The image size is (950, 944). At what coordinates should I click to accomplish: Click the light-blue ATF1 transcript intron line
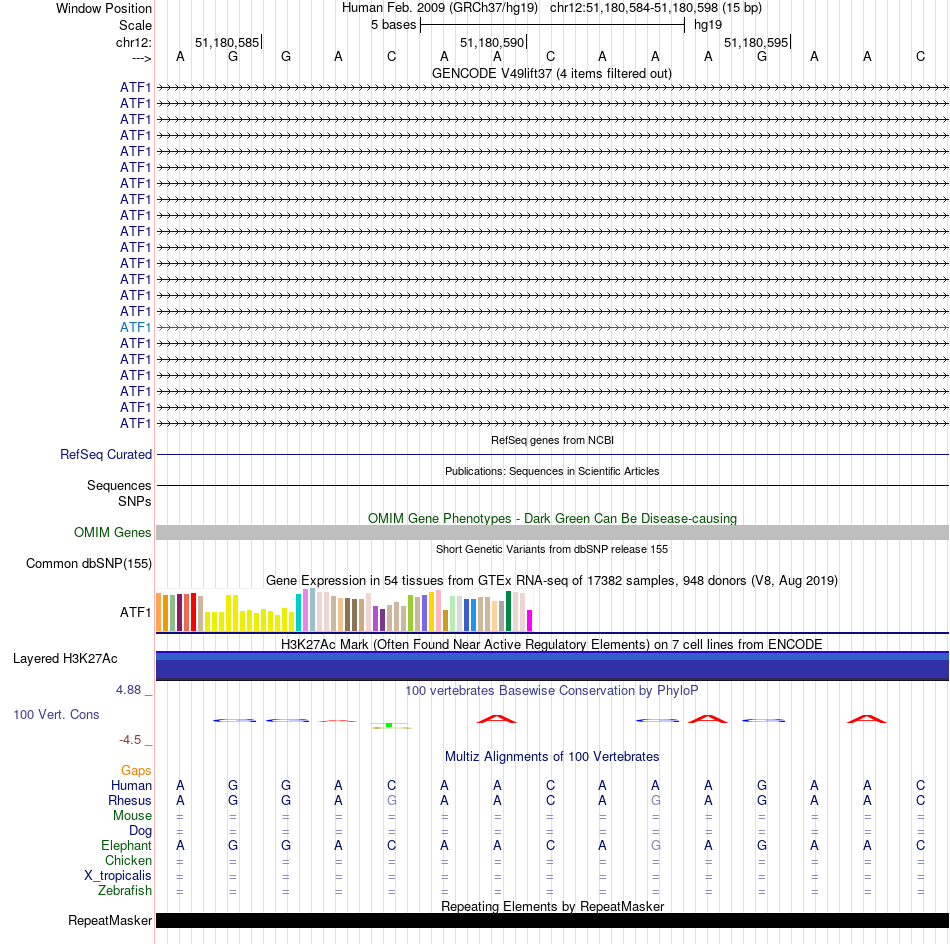[x=553, y=327]
